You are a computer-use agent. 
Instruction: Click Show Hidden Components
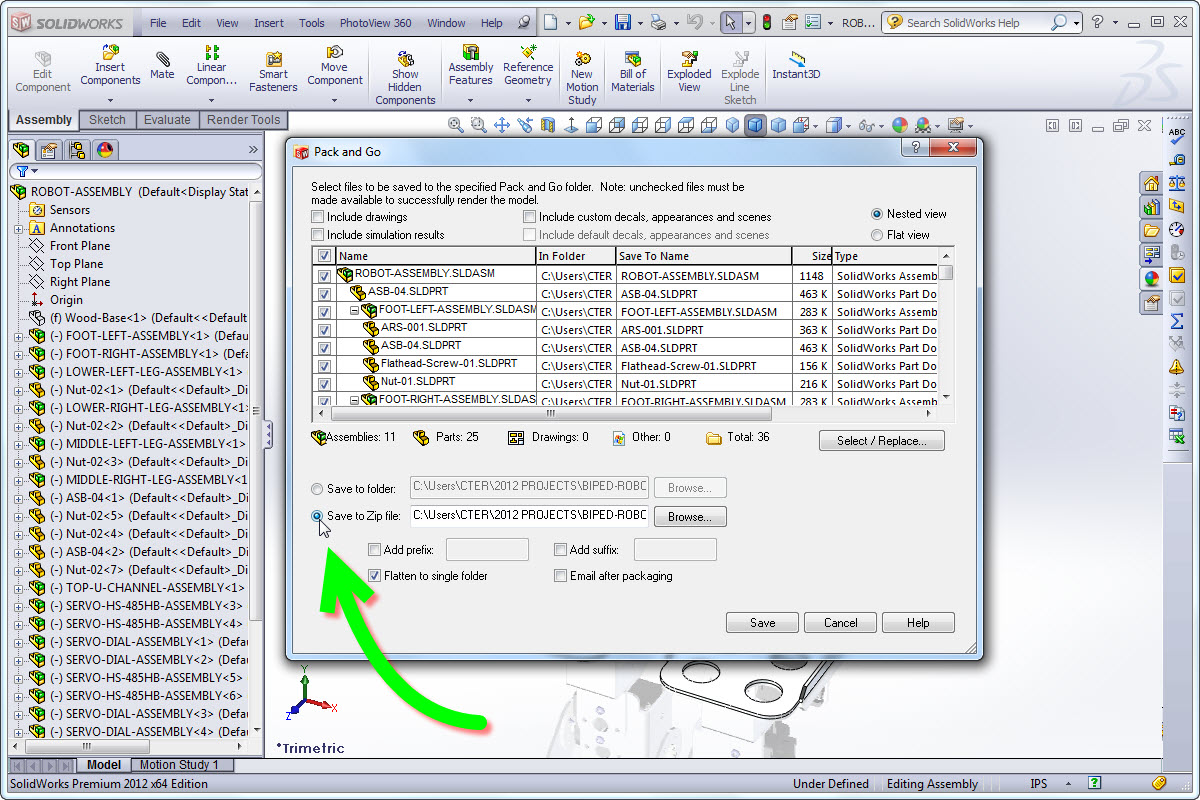405,78
